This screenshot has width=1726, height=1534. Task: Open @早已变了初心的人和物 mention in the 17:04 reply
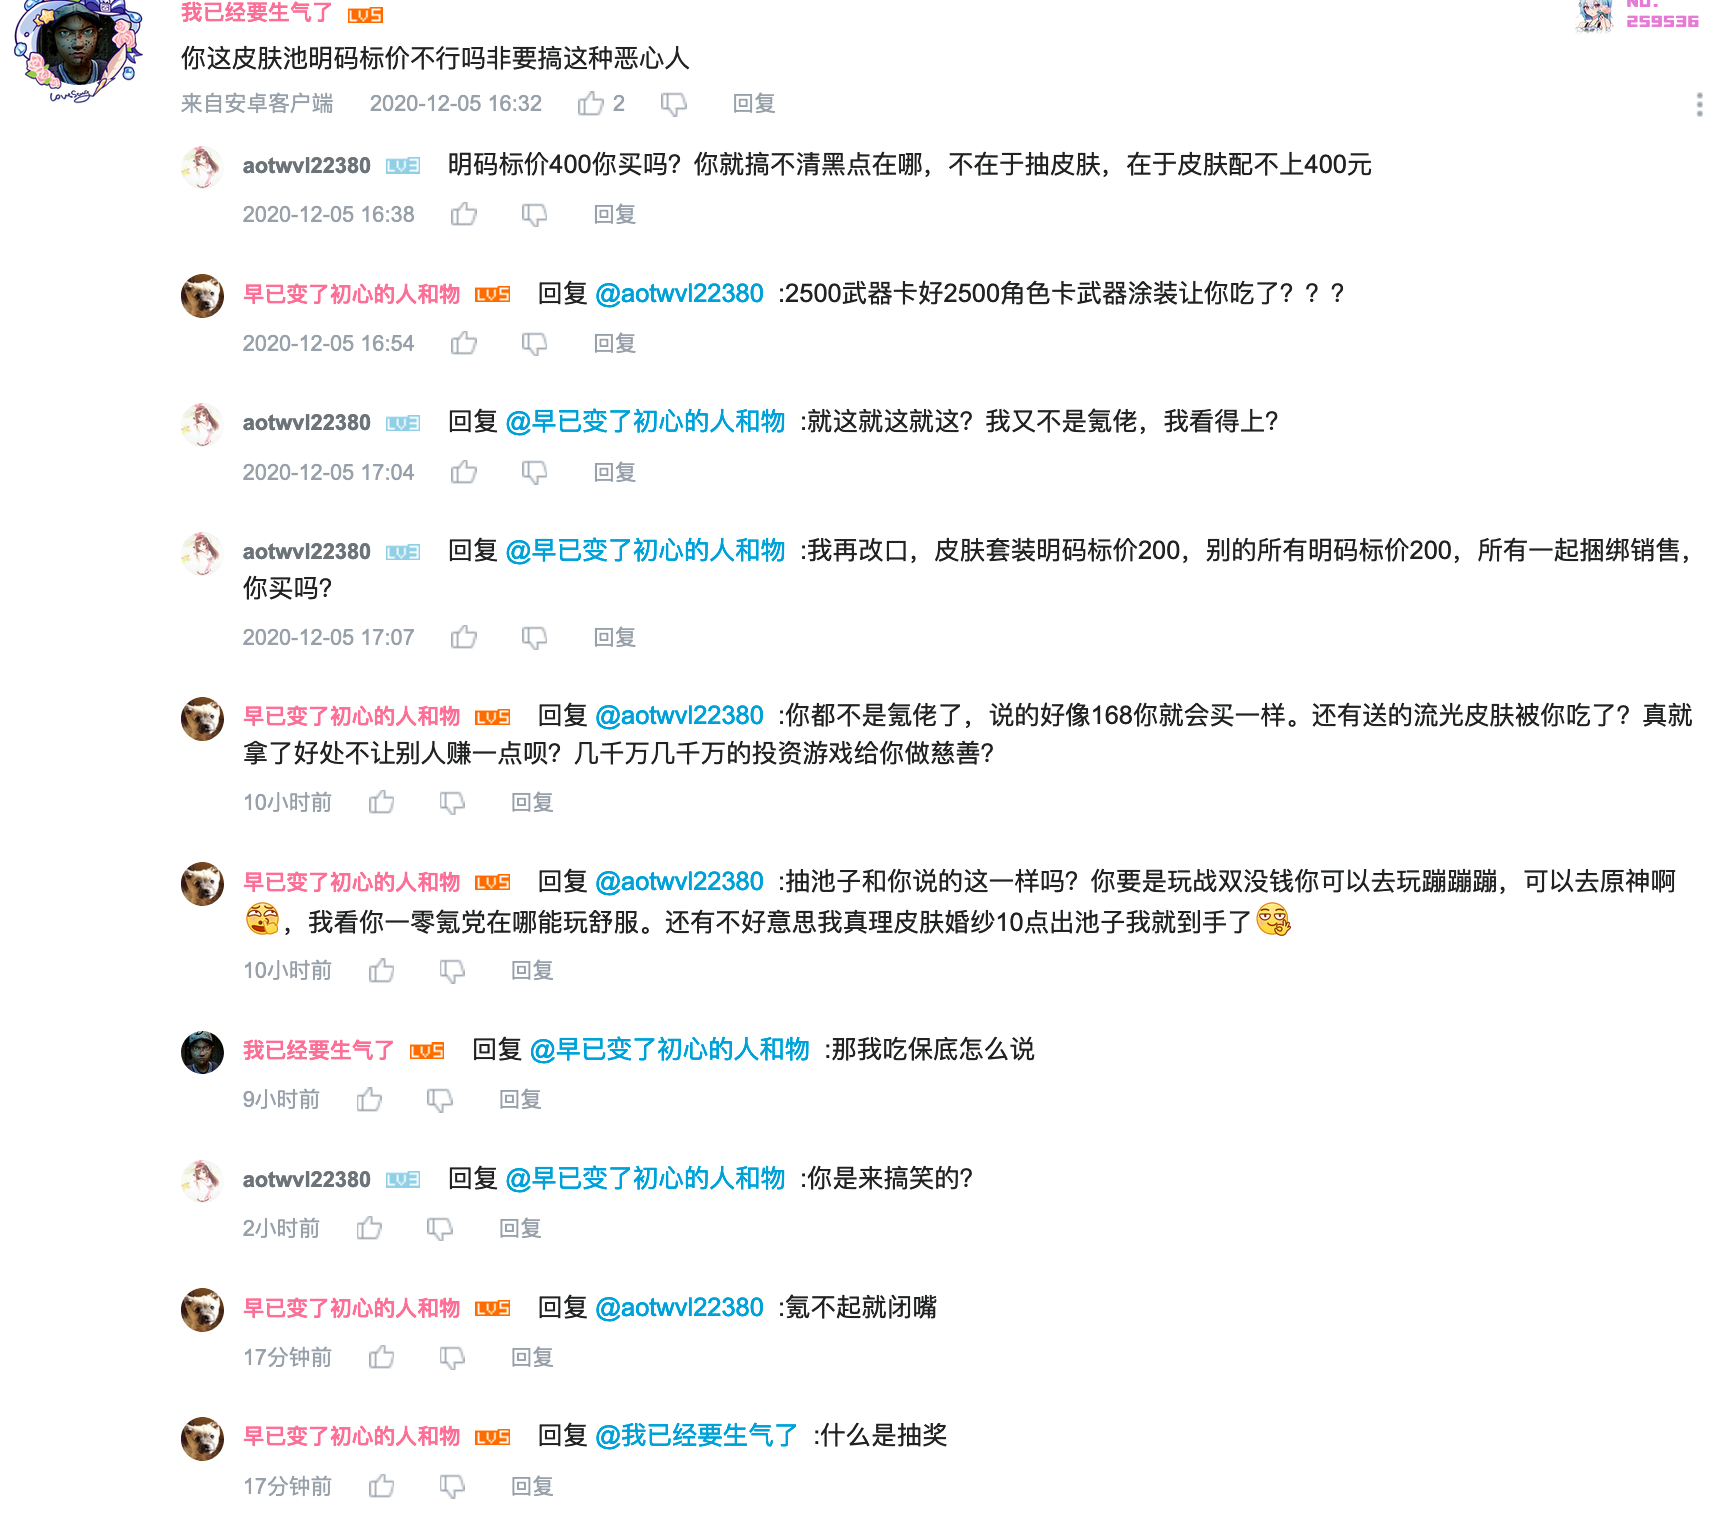(x=645, y=421)
